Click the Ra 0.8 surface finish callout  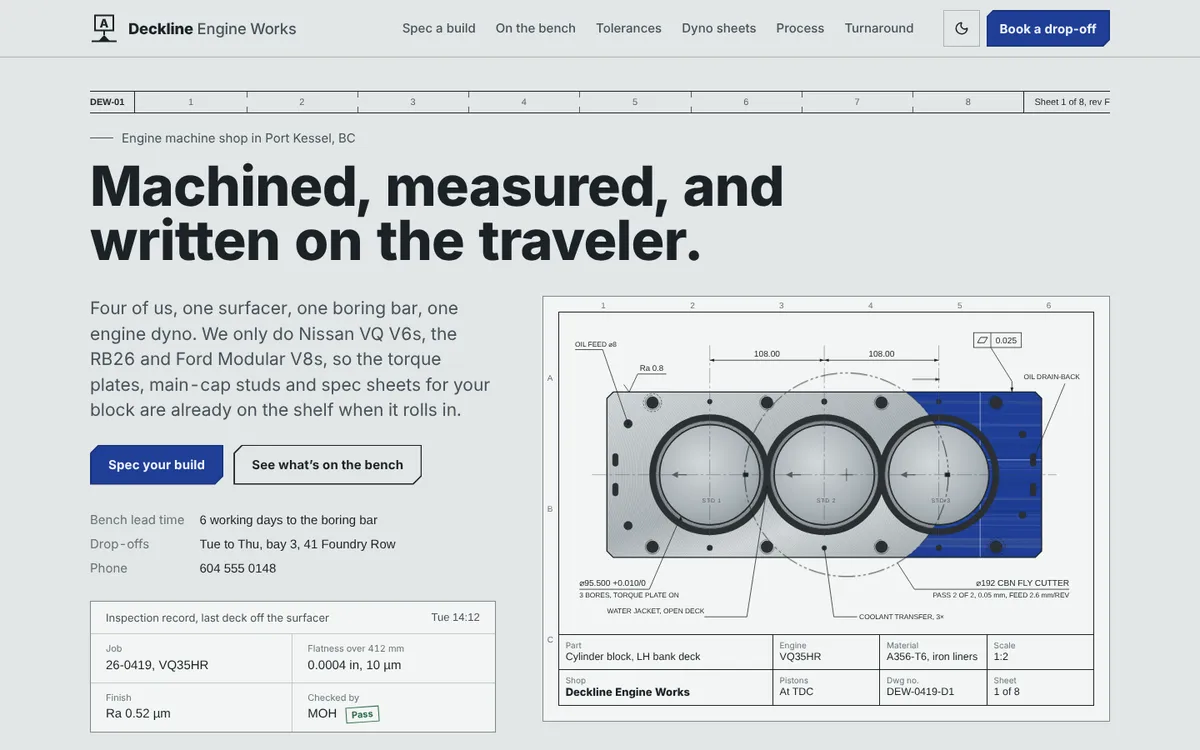(x=651, y=368)
